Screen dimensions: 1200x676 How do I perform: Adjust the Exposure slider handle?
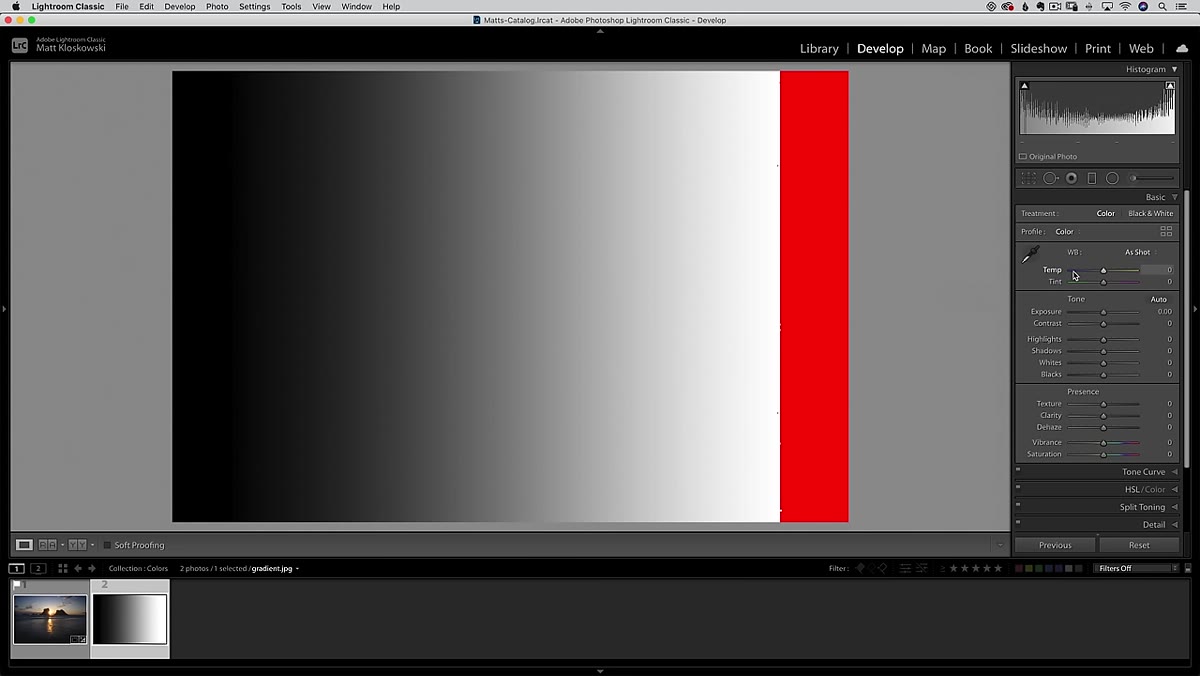[x=1104, y=312]
